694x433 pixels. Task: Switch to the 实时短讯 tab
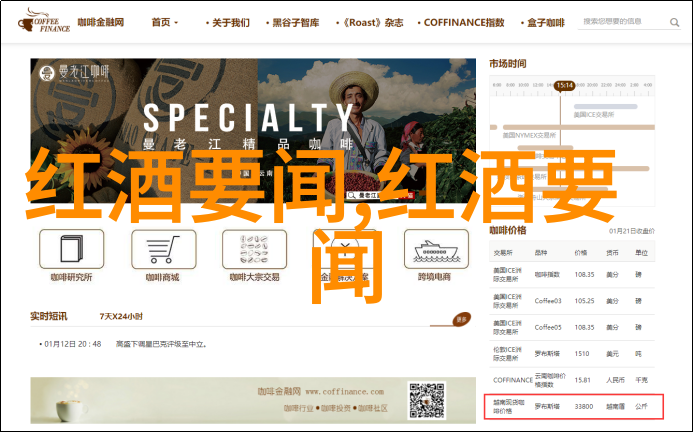(x=49, y=317)
